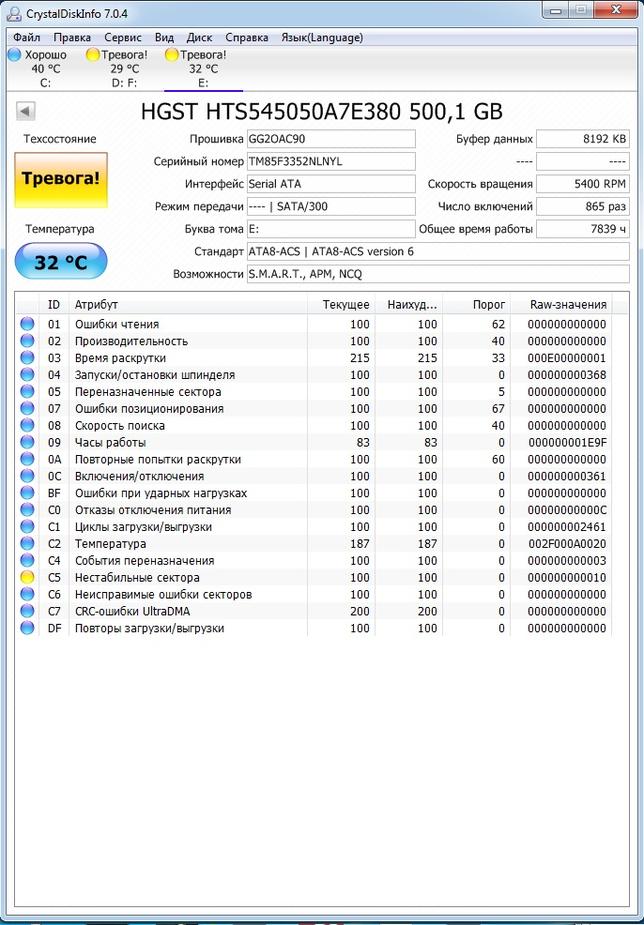
Task: Open the Вид menu
Action: tap(164, 37)
